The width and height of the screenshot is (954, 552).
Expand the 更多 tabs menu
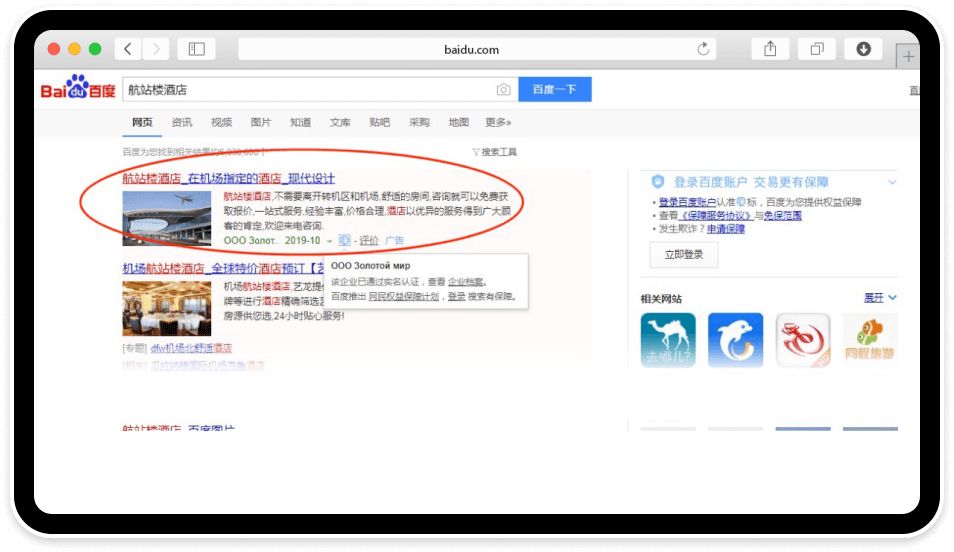pyautogui.click(x=498, y=122)
